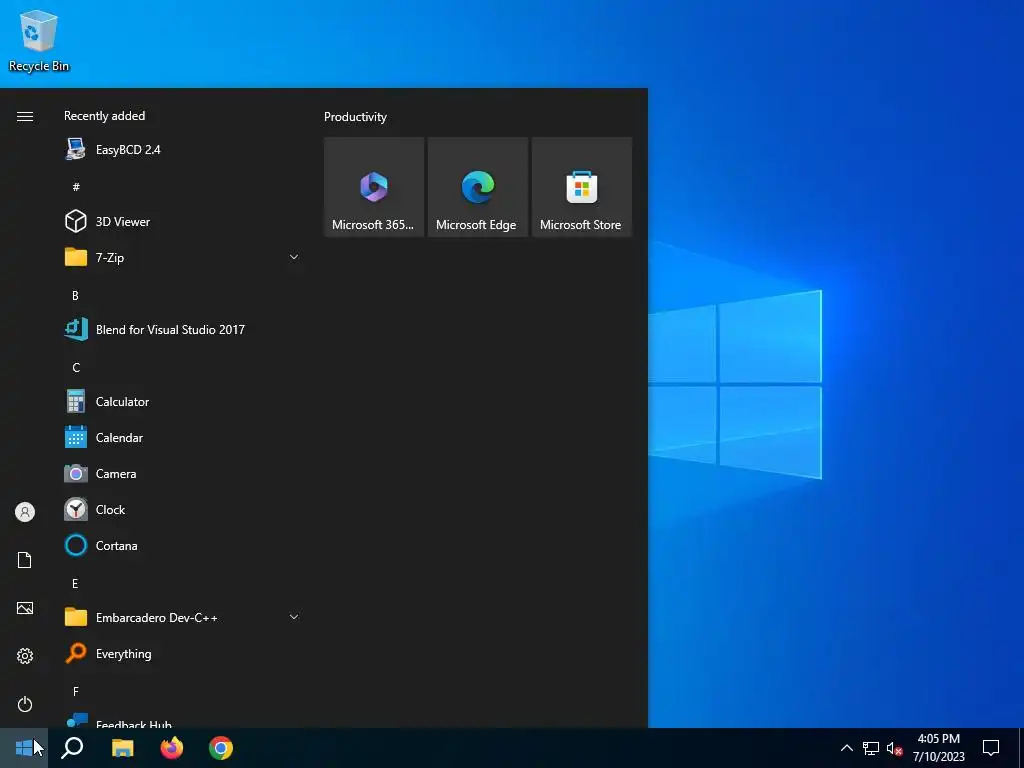Viewport: 1024px width, 768px height.
Task: Open the Calculator app
Action: pos(183,402)
